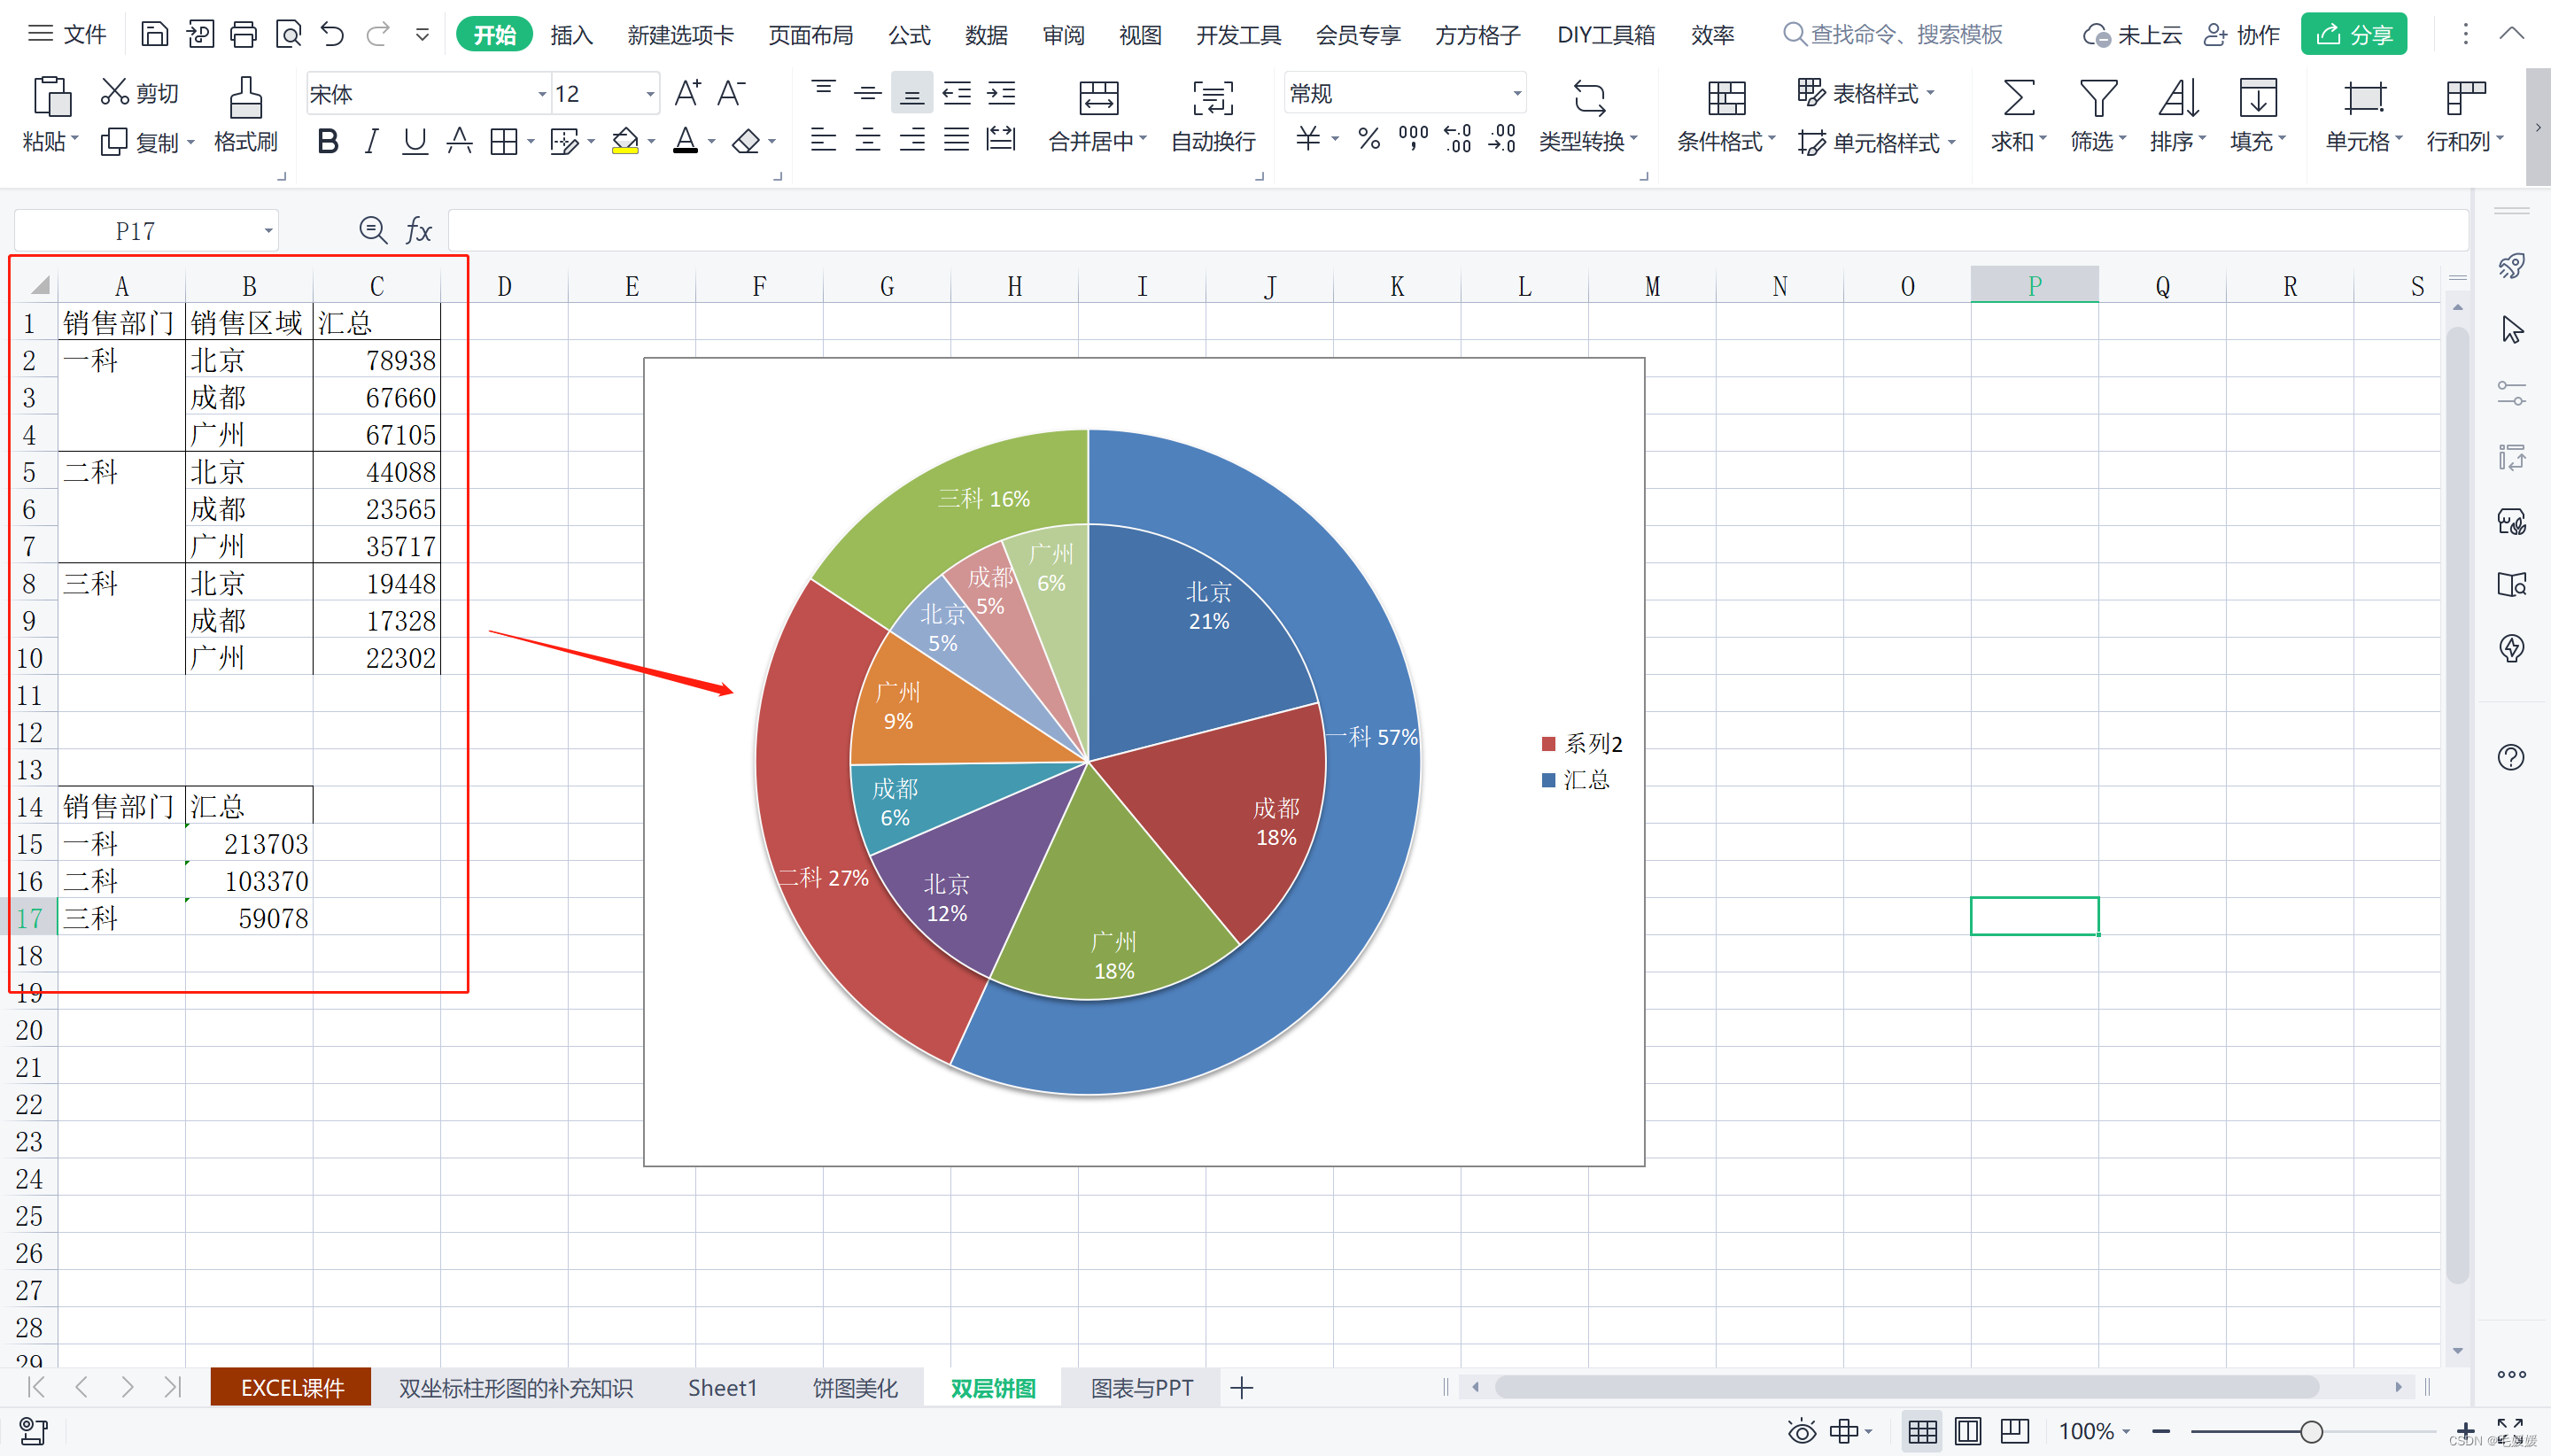This screenshot has width=2551, height=1456.
Task: Click the green 分享 (Share) button
Action: click(x=2353, y=35)
